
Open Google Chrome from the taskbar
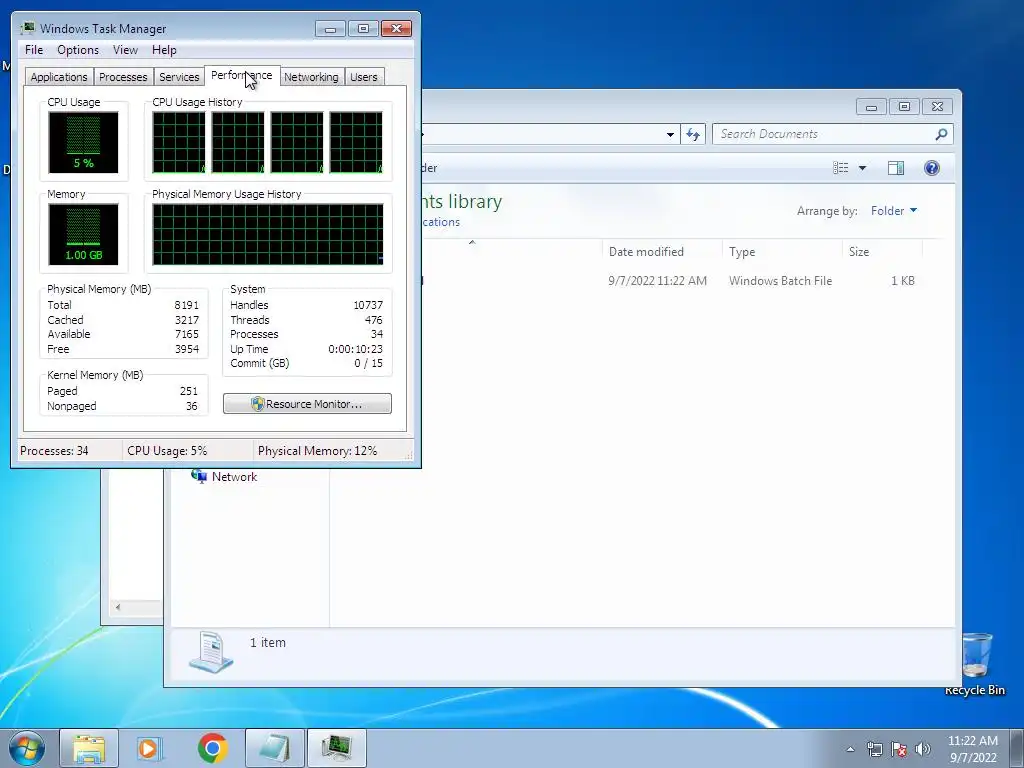click(212, 748)
